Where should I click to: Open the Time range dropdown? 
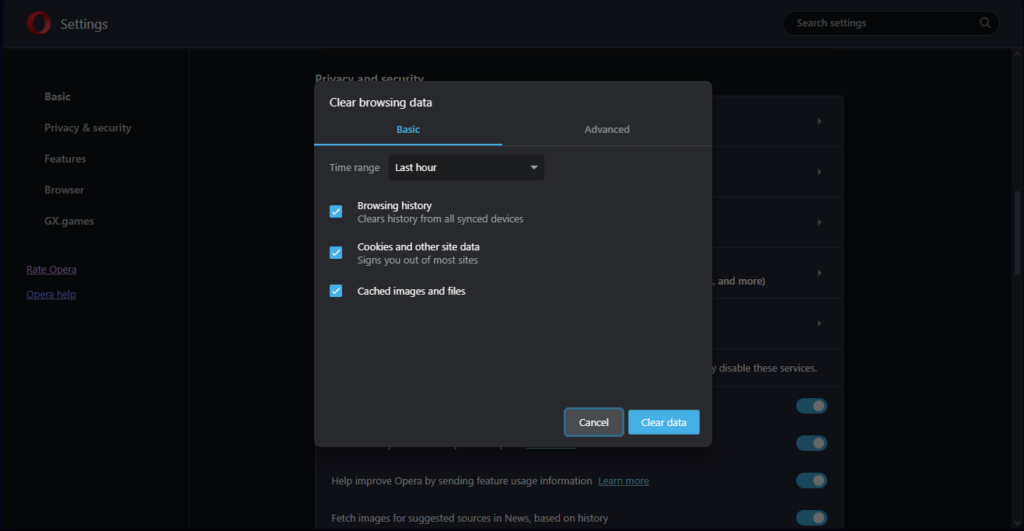point(466,167)
